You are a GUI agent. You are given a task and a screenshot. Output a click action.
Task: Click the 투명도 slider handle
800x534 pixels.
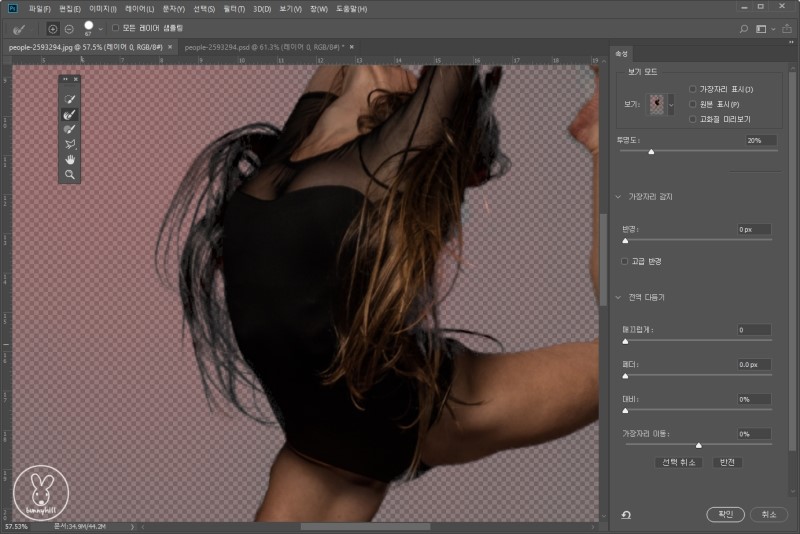(651, 152)
